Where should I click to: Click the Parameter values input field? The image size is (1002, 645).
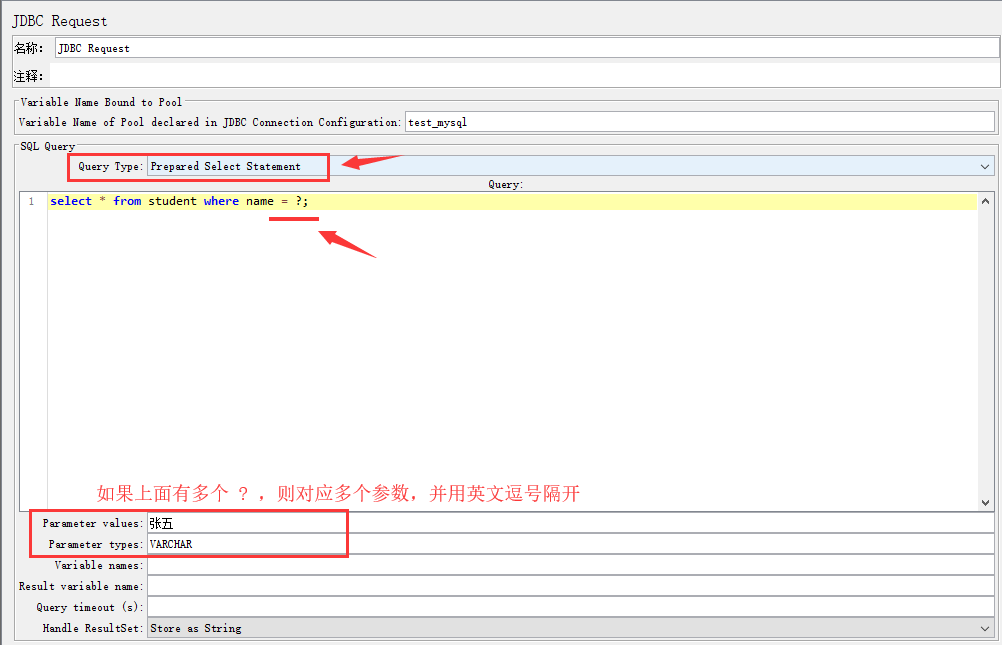click(570, 523)
